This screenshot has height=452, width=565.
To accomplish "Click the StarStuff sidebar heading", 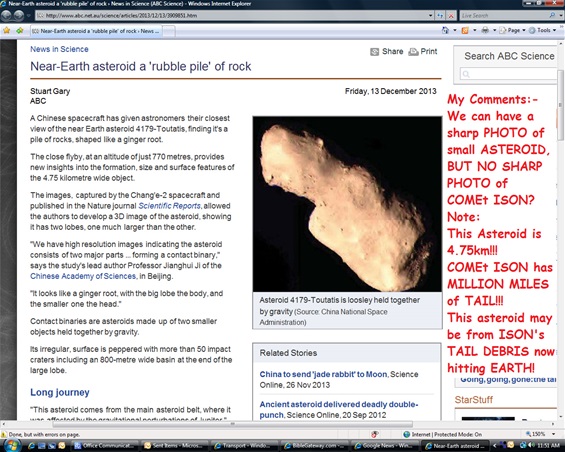I will (473, 399).
